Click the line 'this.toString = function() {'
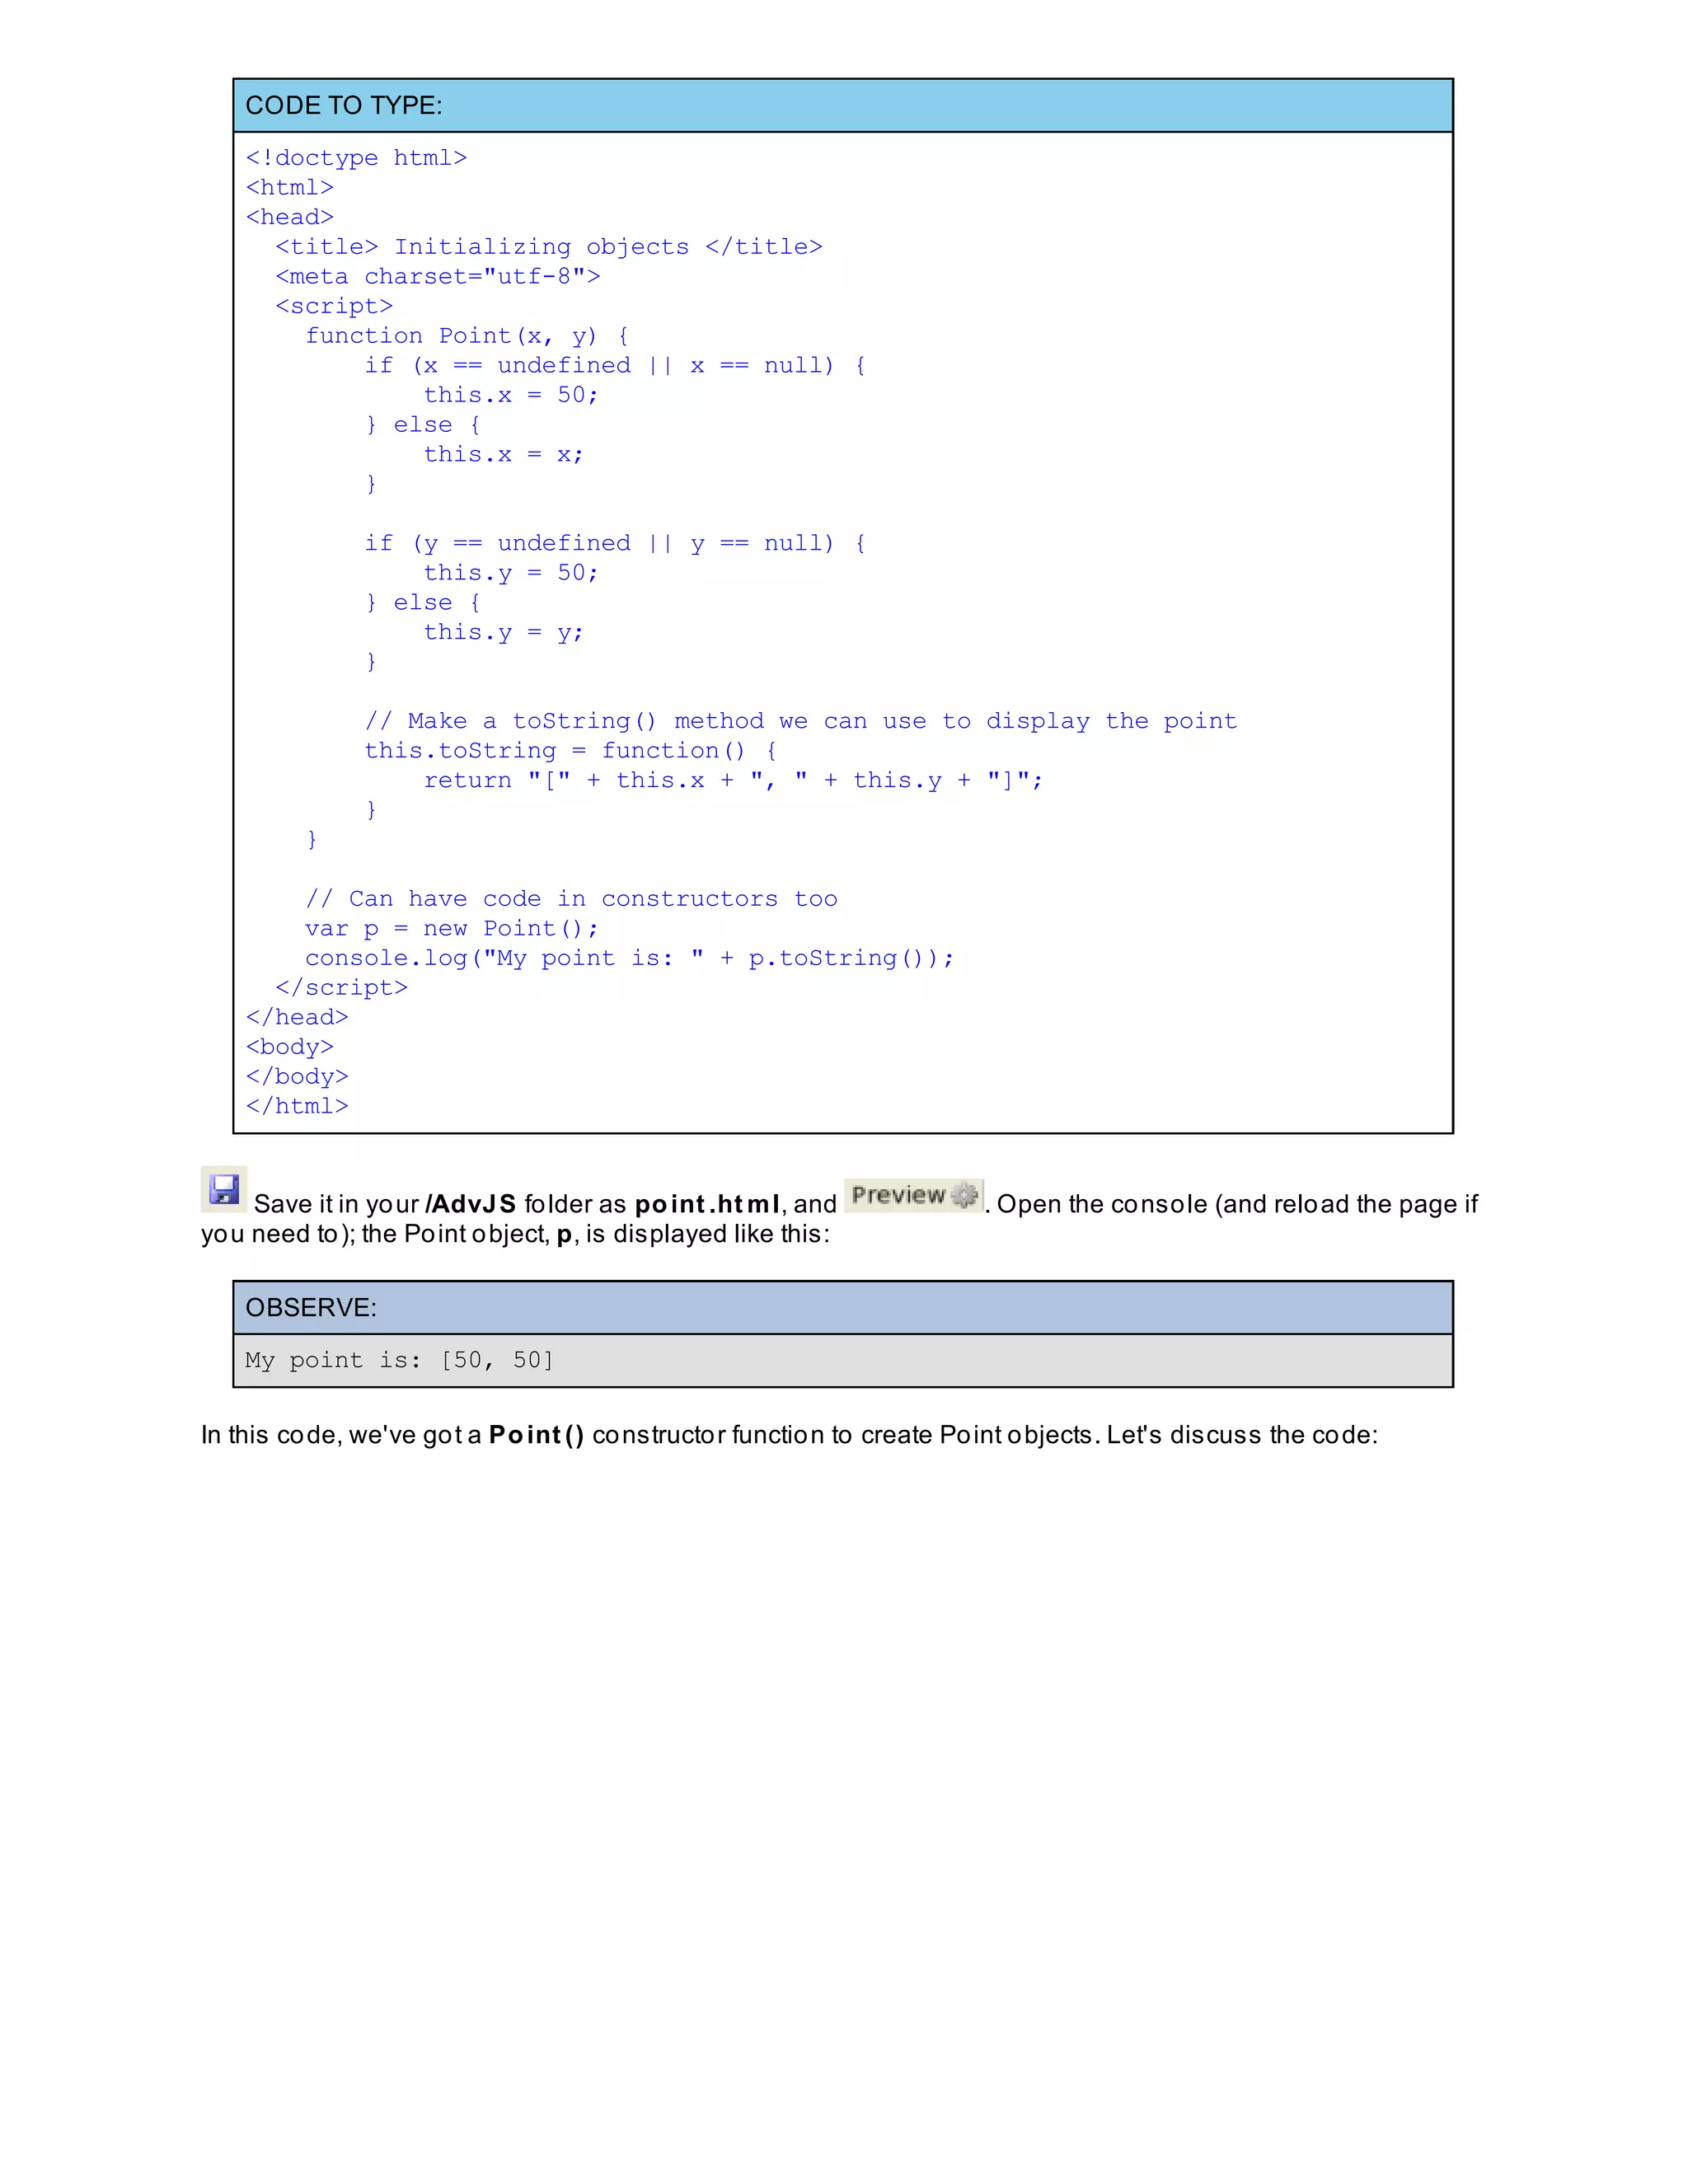 click(570, 751)
